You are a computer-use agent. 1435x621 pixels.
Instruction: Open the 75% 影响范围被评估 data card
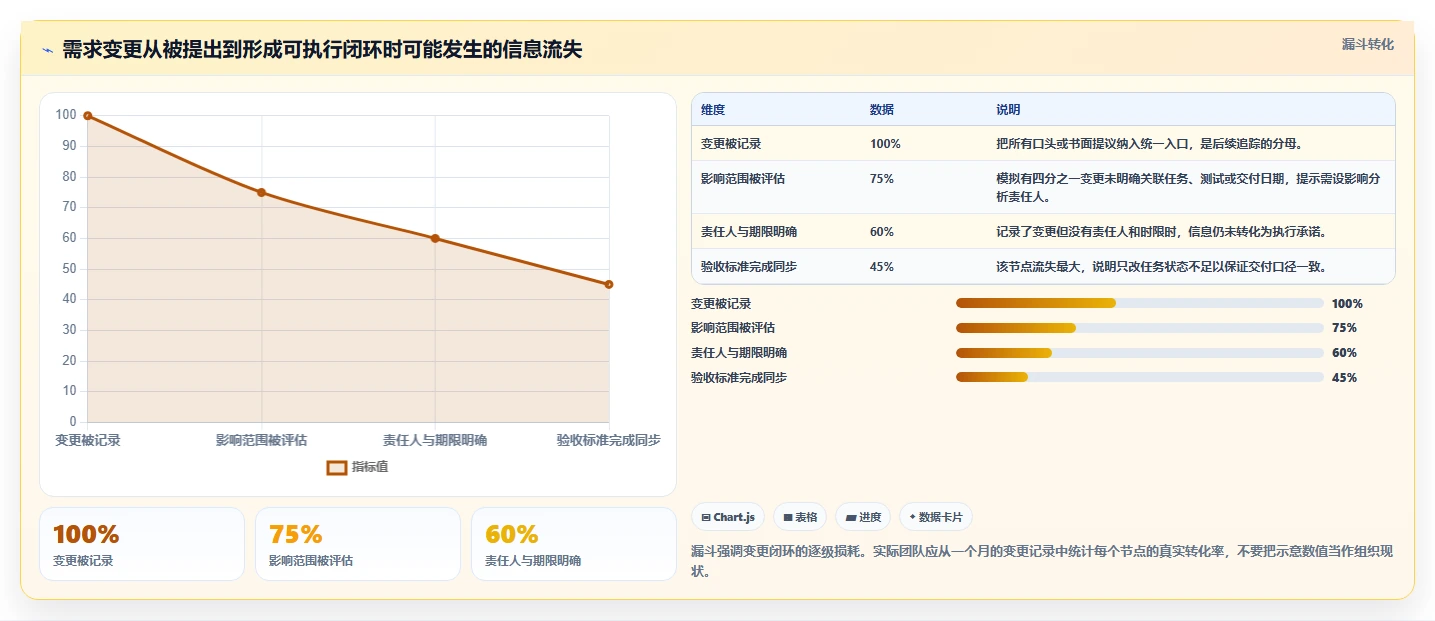tap(358, 544)
